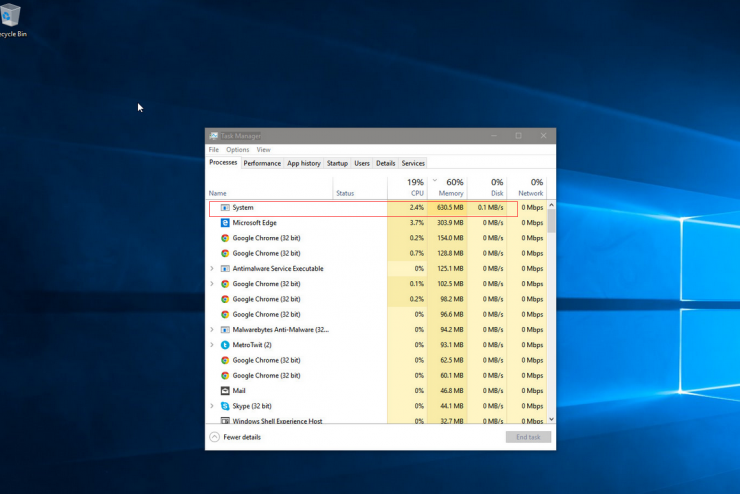Select the Microsoft Edge process icon

coord(225,223)
